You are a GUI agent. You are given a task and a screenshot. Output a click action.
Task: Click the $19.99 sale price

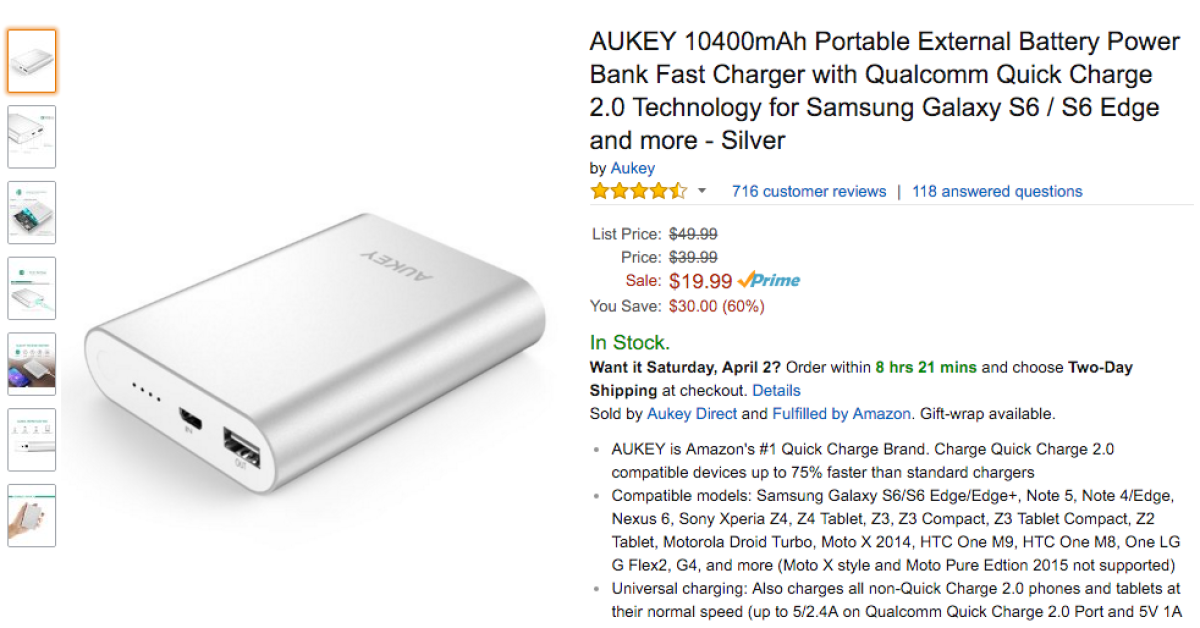tap(700, 281)
